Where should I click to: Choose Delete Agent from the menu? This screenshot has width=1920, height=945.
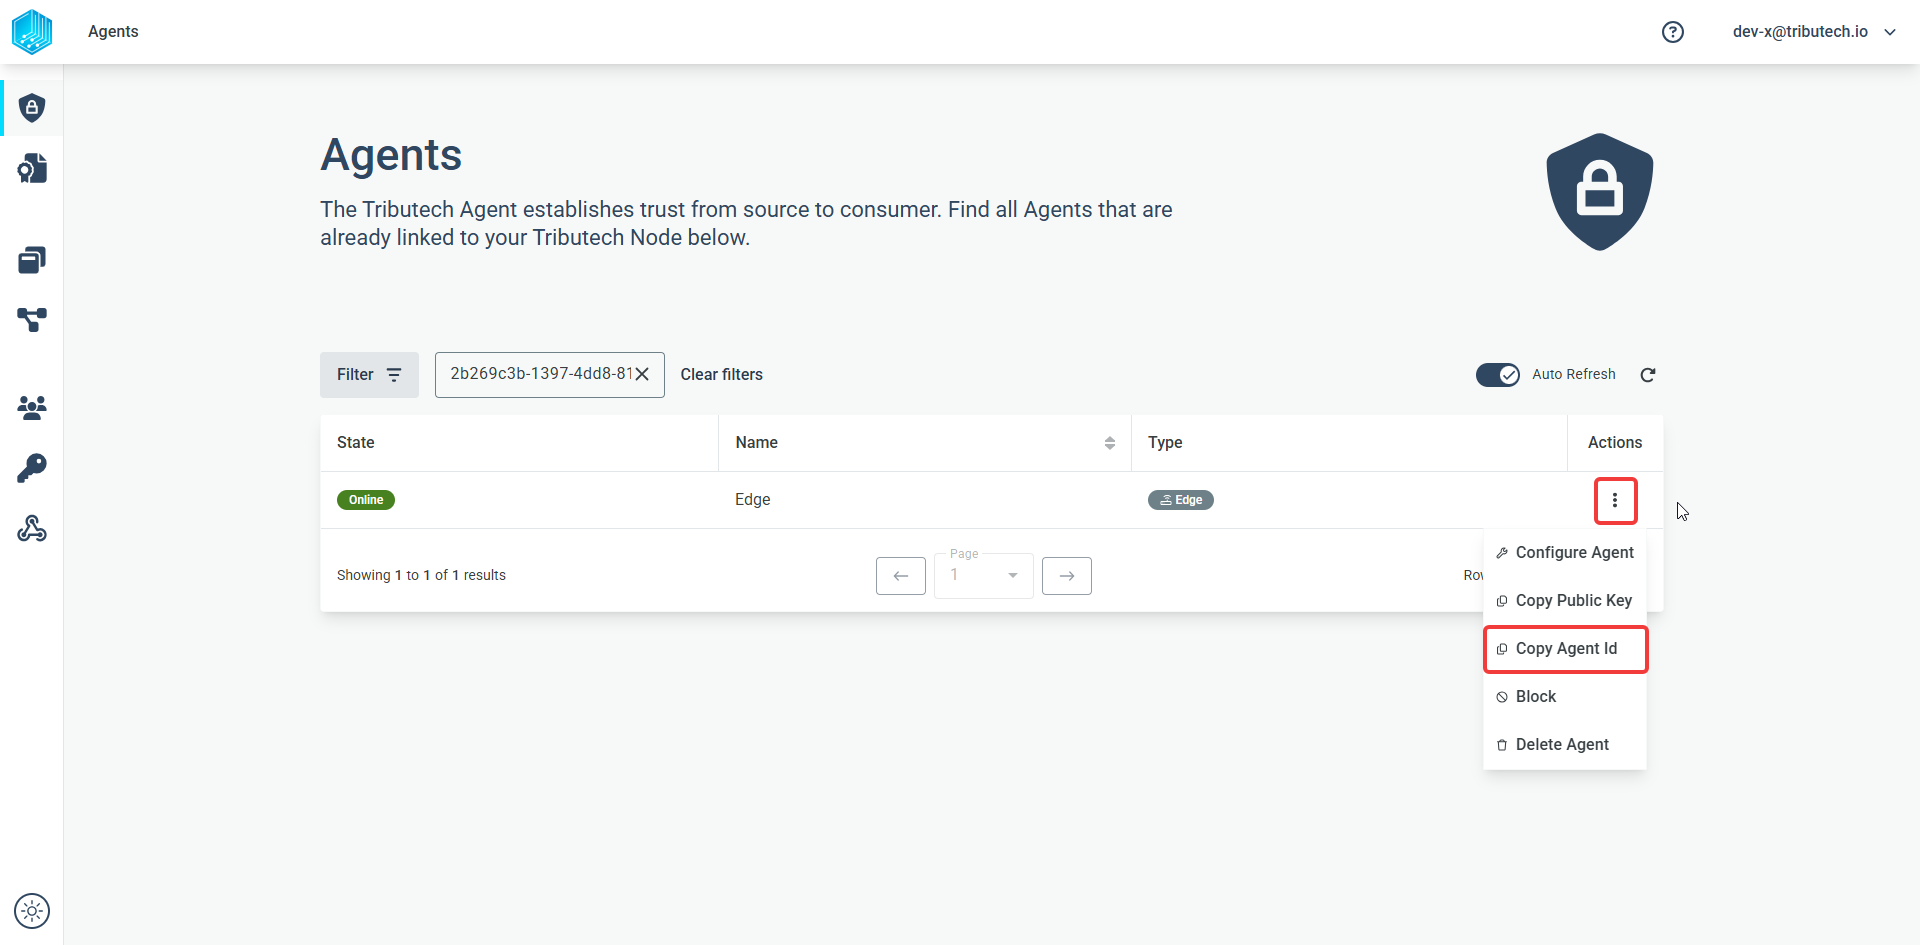coord(1565,745)
